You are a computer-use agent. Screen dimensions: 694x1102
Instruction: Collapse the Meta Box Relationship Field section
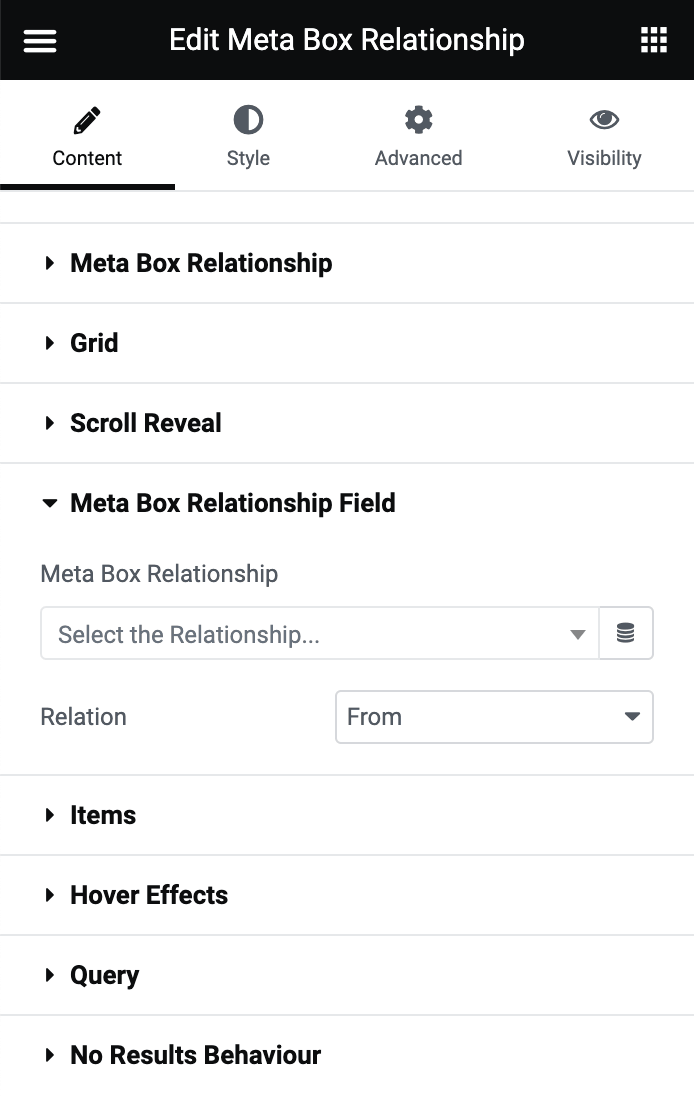click(x=232, y=503)
